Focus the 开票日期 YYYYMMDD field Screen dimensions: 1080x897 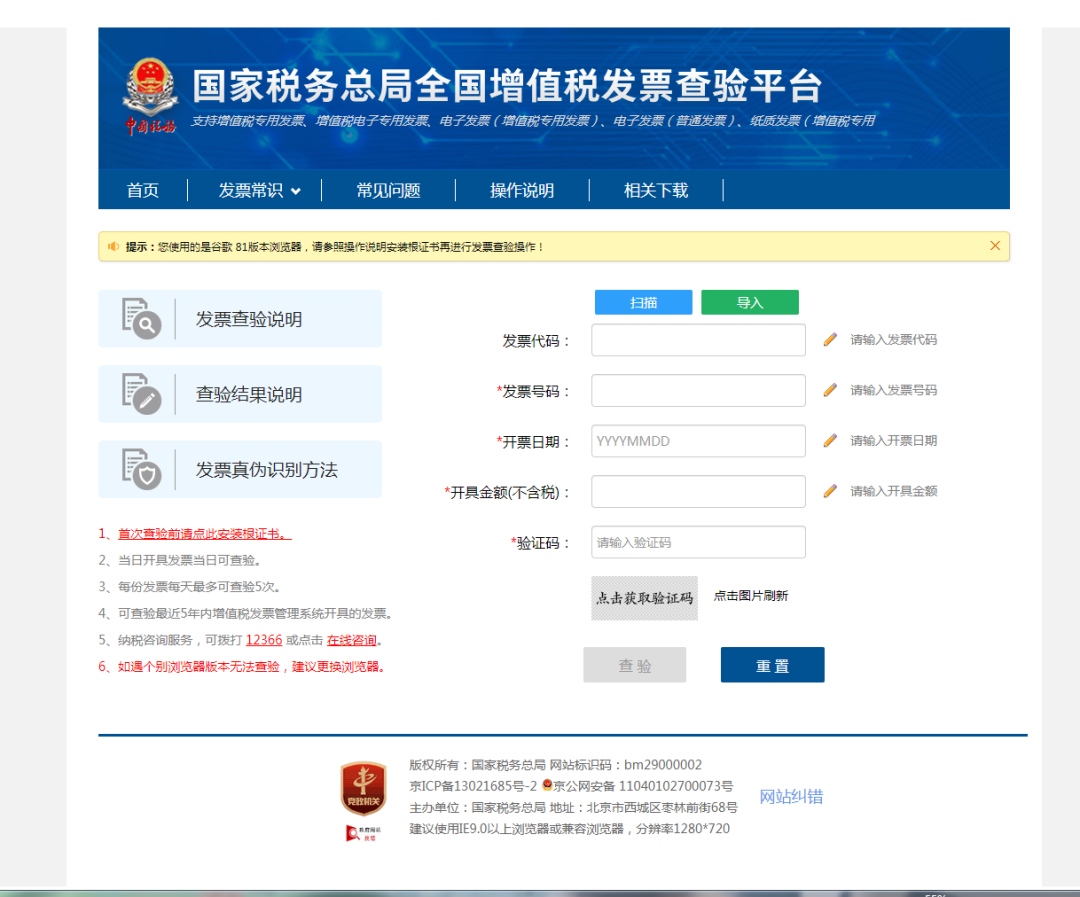[x=698, y=441]
